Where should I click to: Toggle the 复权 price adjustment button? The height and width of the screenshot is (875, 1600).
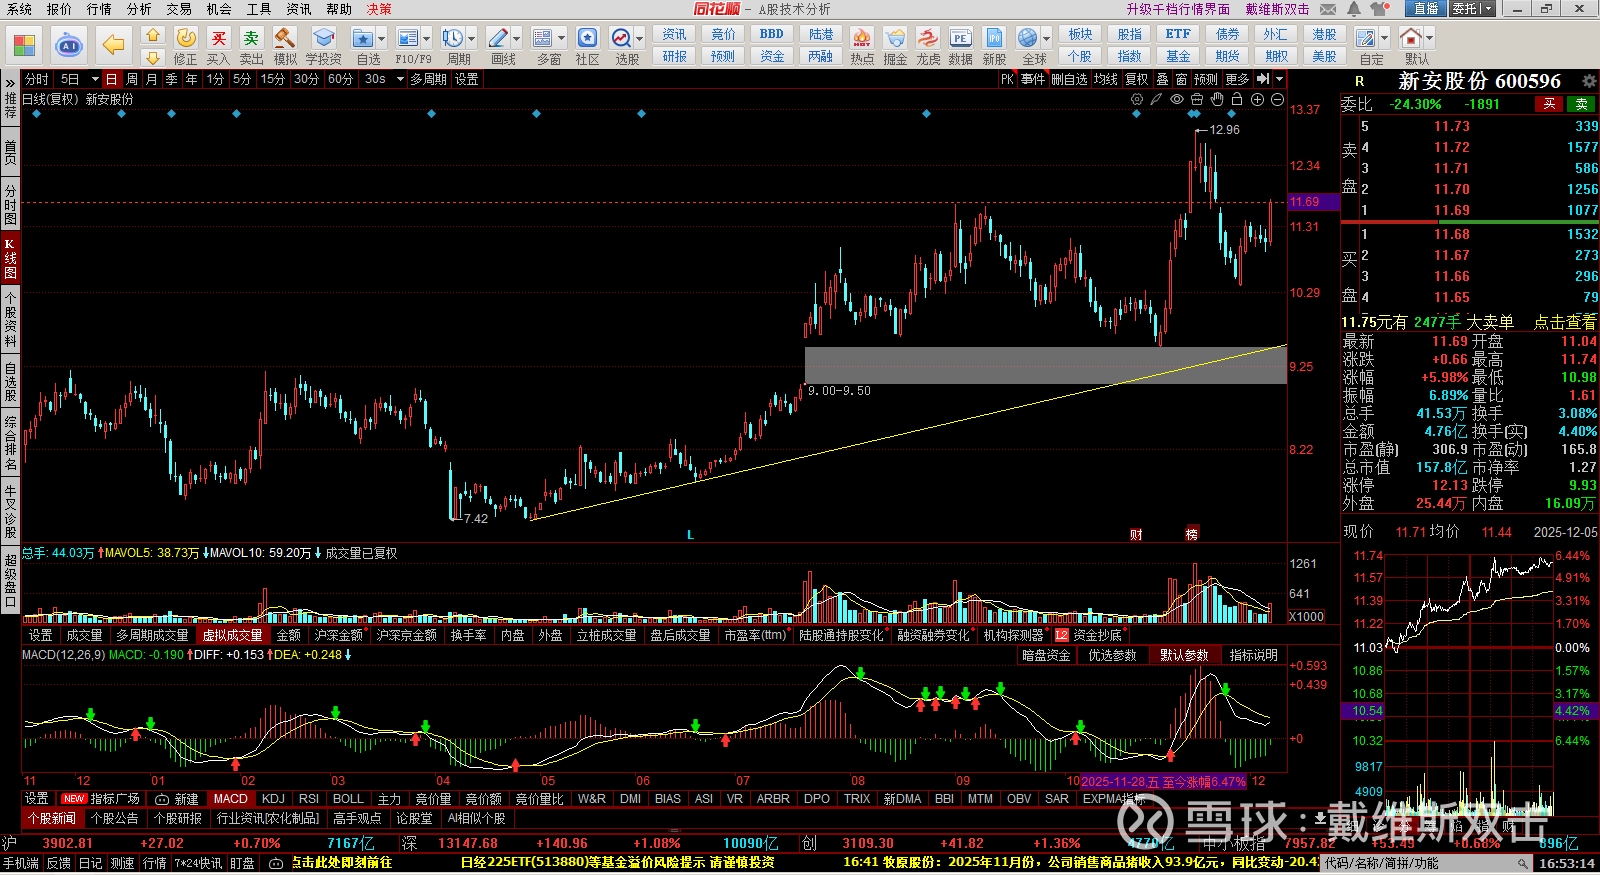click(x=1136, y=79)
